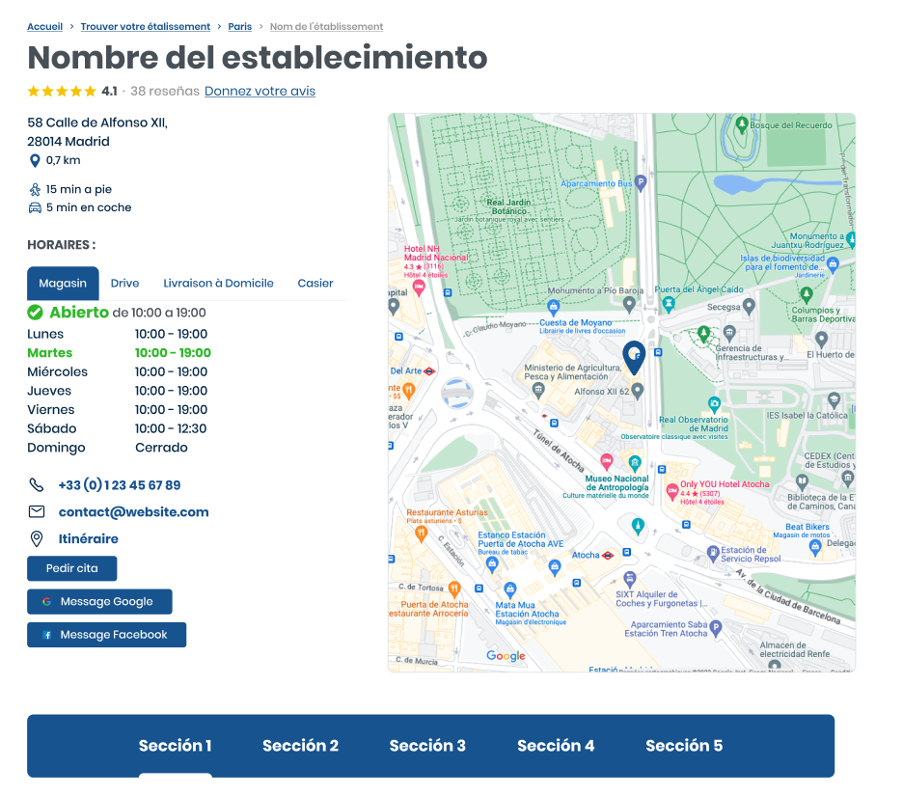Viewport: 904px width, 796px height.
Task: Open the Mata Mua Estación Atocha marker
Action: coord(510,590)
